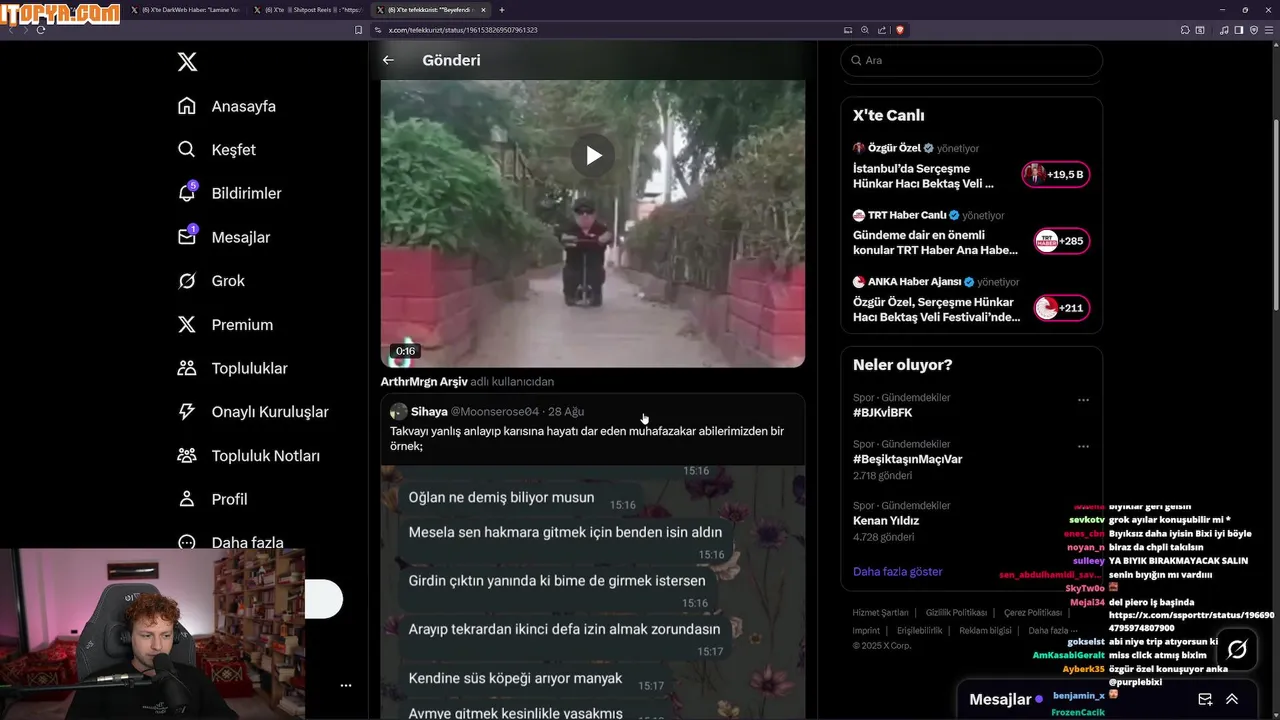This screenshot has height=720, width=1280.
Task: Click the bookmark icon in the address bar
Action: [359, 30]
